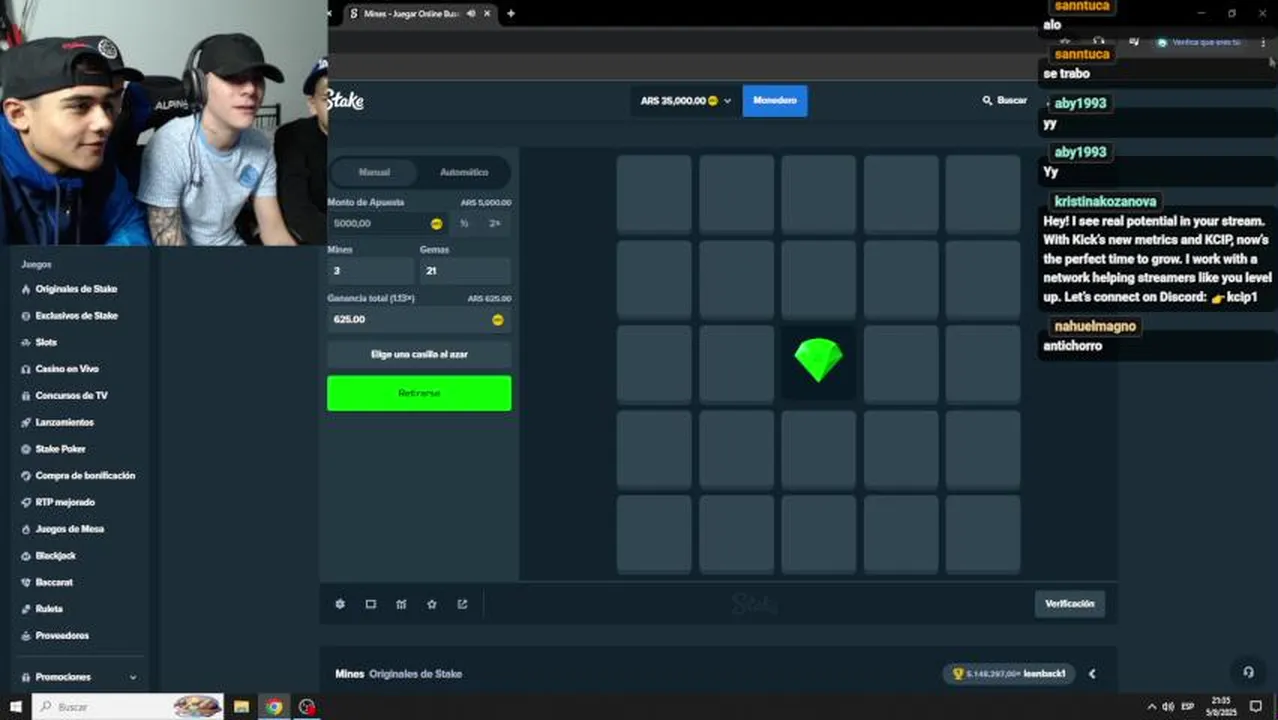1278x720 pixels.
Task: Click the tab mute speaker icon
Action: pyautogui.click(x=471, y=14)
